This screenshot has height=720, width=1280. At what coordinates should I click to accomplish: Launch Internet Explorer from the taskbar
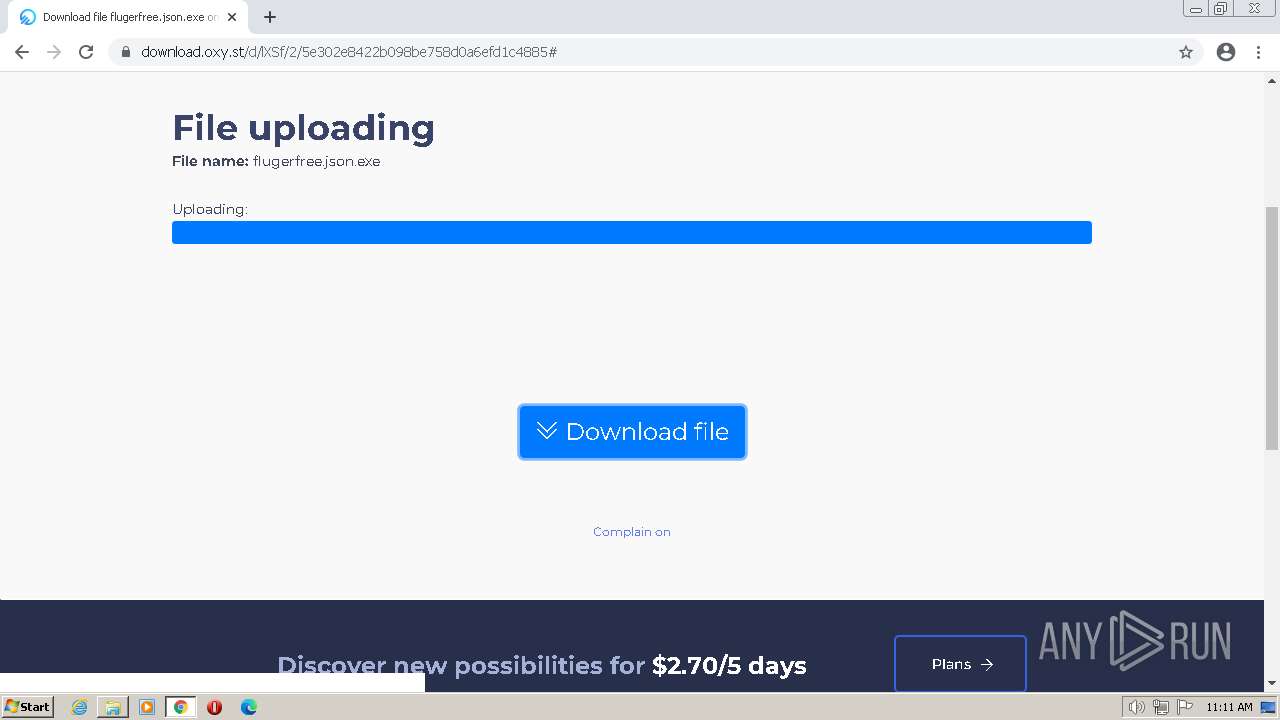point(79,707)
